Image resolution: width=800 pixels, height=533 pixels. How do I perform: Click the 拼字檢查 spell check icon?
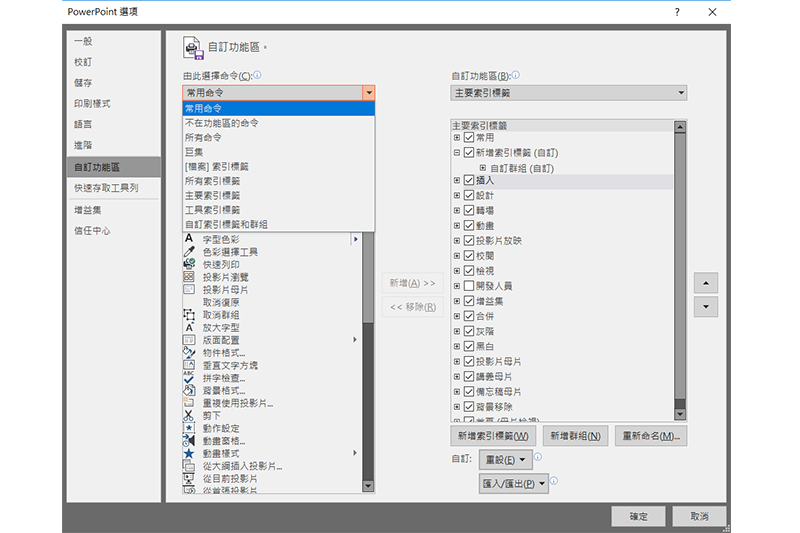(x=189, y=377)
